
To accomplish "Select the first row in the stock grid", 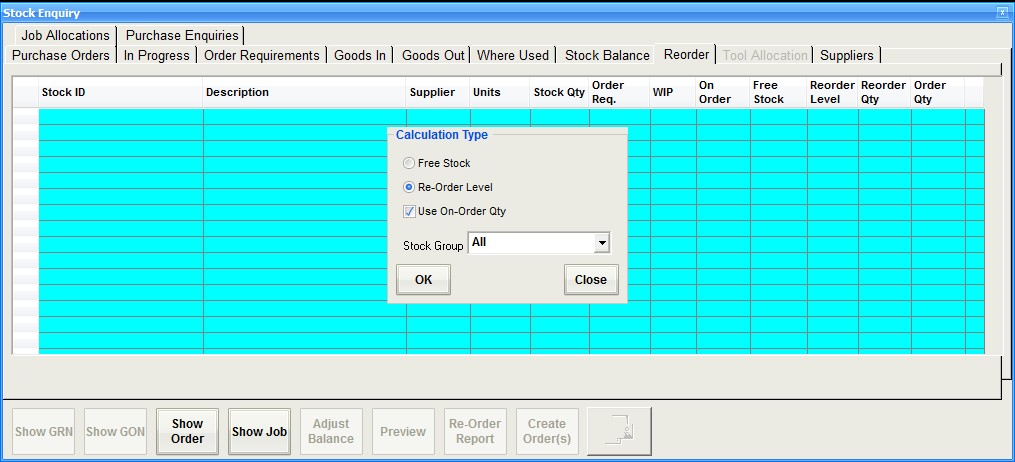I will coord(120,117).
